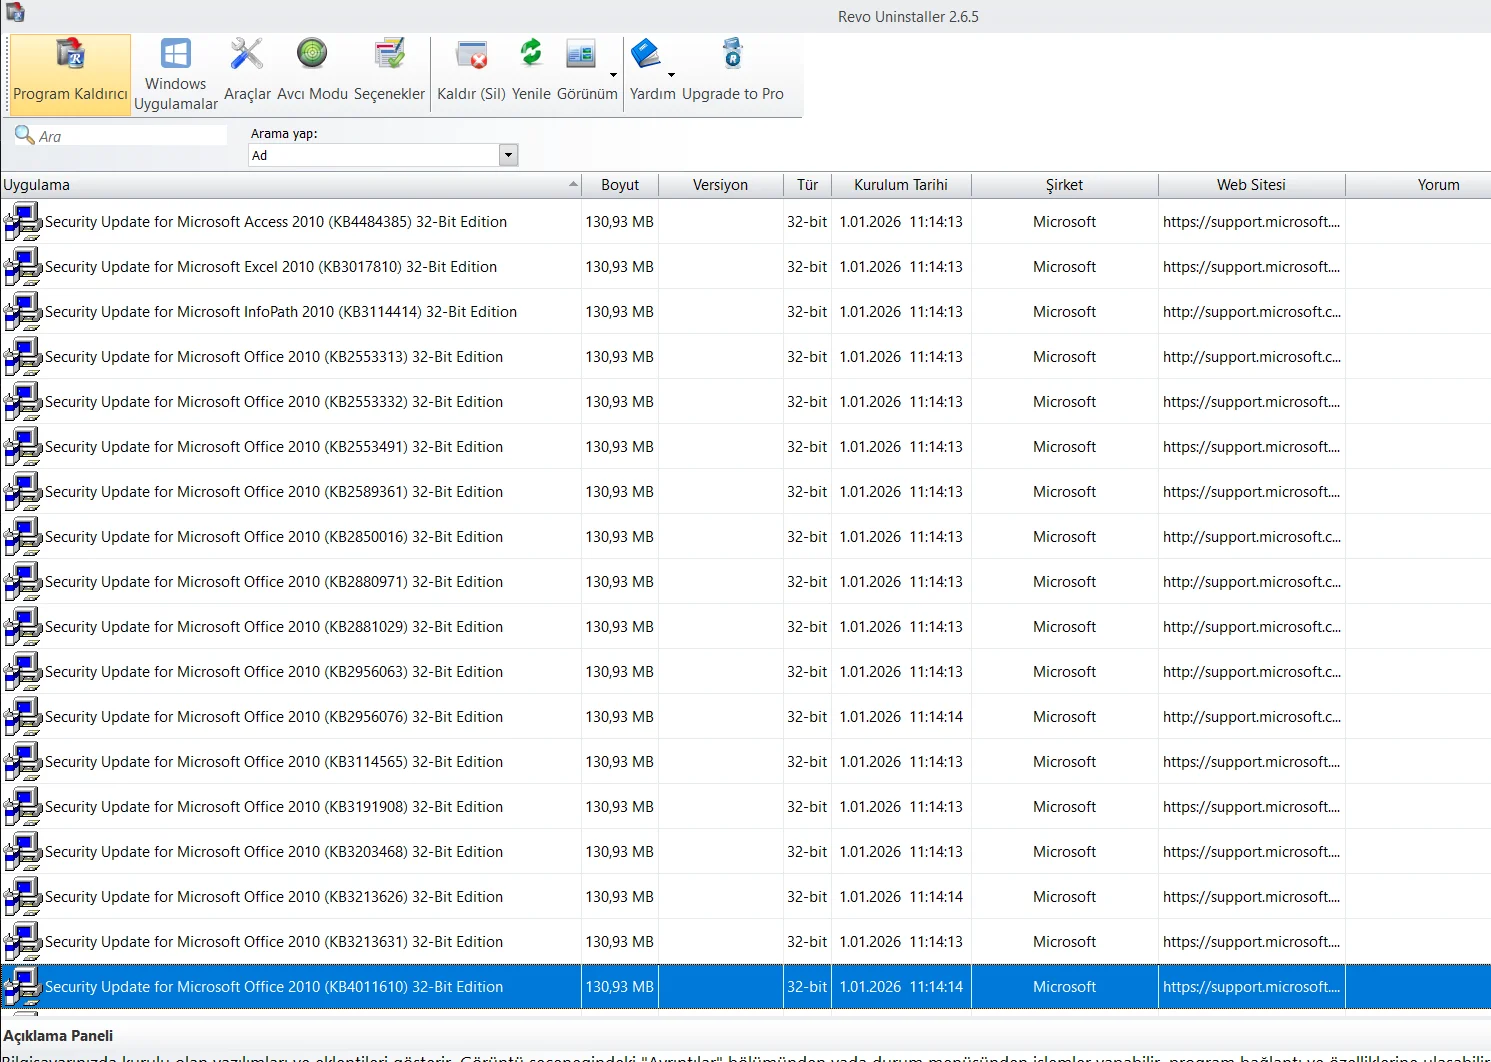
Task: Open Windows Uygulamalar section
Action: [x=176, y=74]
